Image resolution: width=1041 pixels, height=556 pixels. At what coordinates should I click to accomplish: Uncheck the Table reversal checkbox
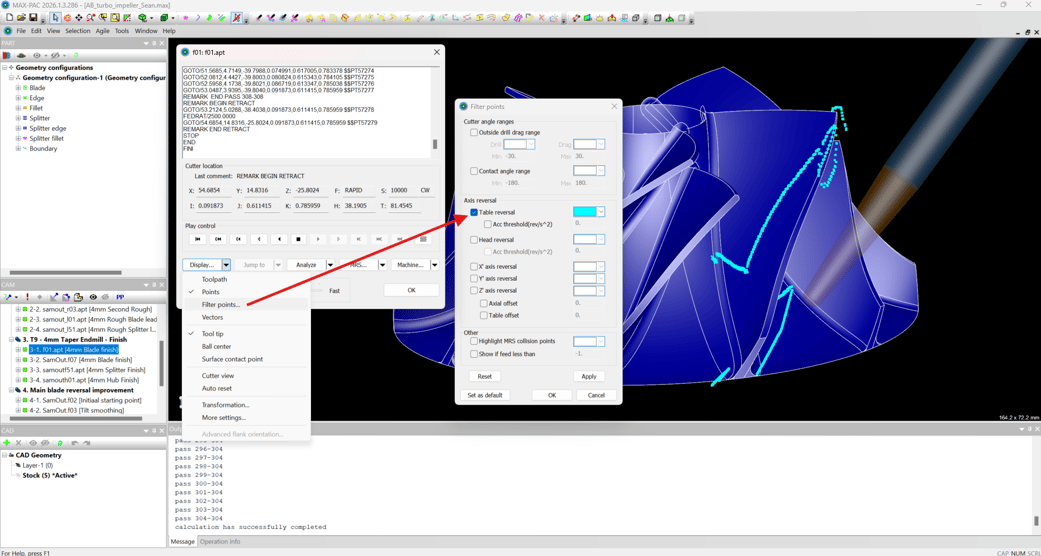coord(474,212)
